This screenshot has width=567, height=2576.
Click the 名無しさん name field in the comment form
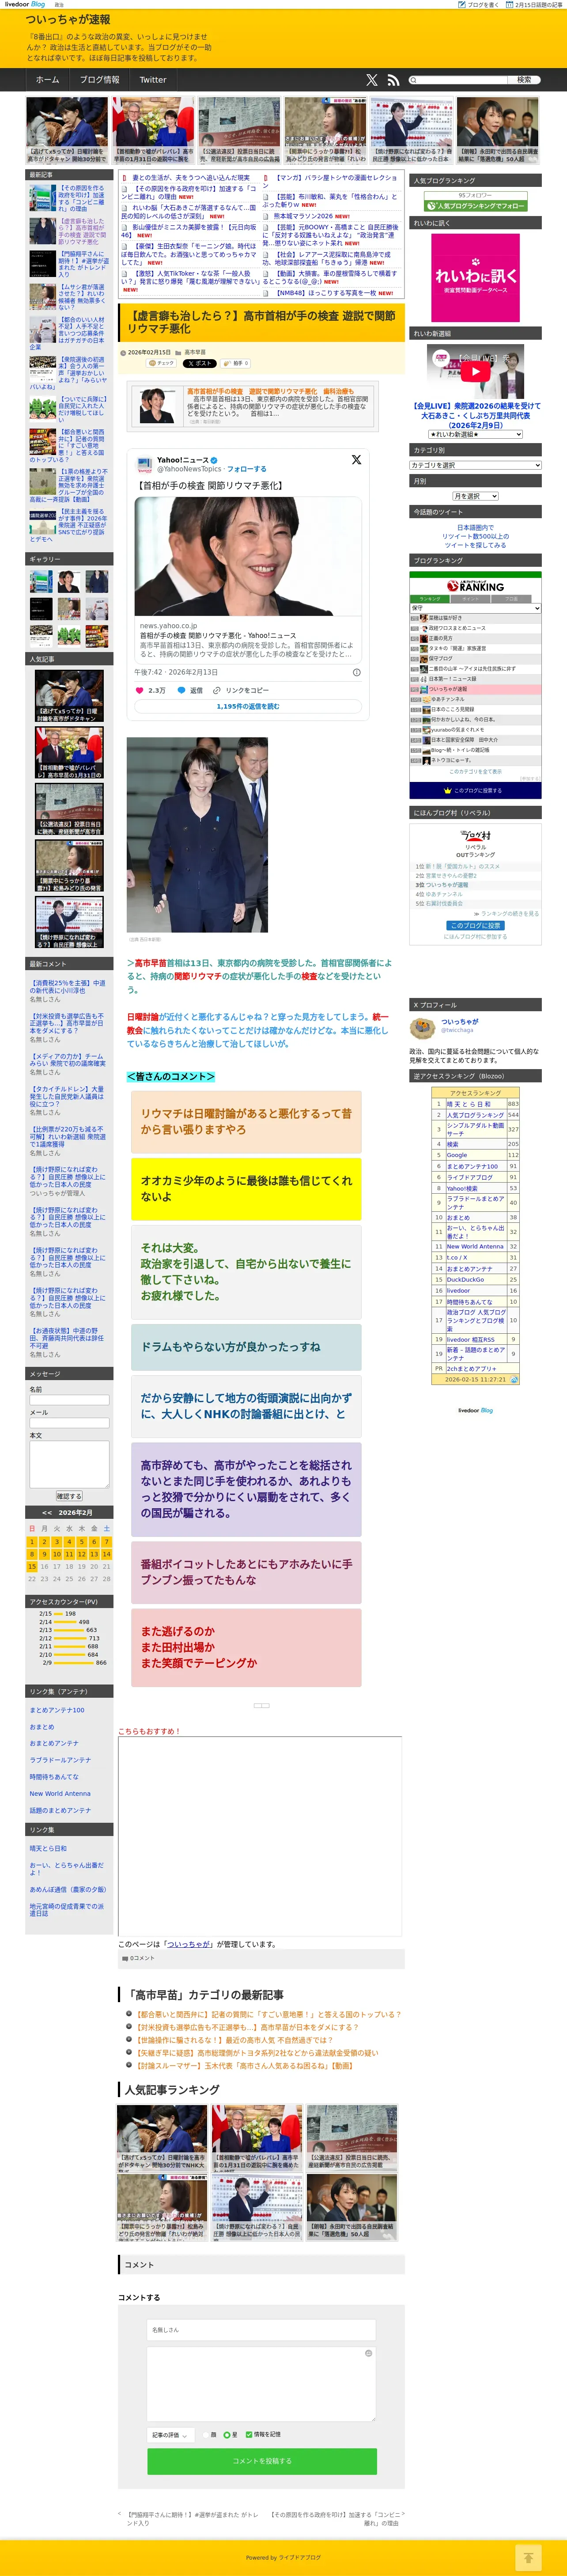(x=262, y=2330)
